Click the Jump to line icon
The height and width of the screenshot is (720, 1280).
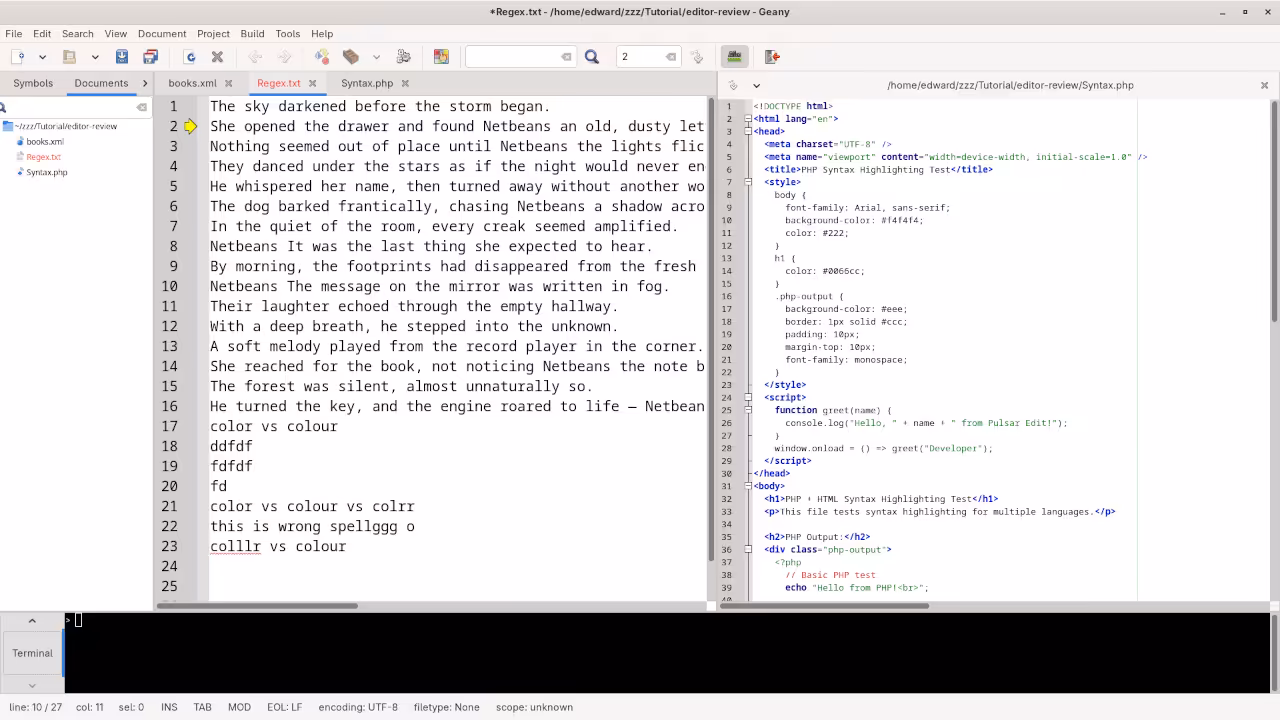coord(697,56)
